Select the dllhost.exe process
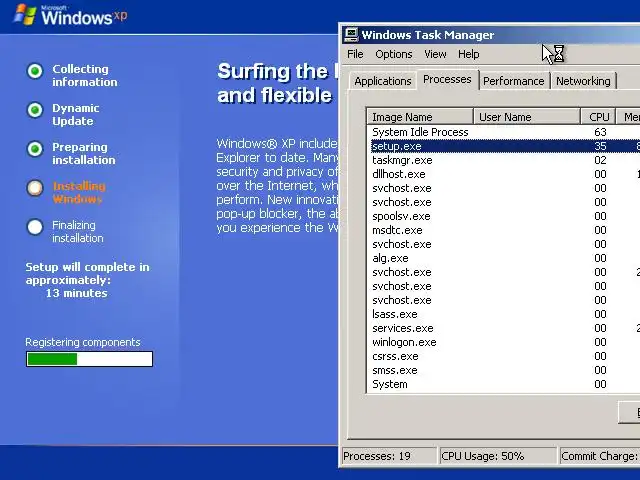 pos(504,174)
